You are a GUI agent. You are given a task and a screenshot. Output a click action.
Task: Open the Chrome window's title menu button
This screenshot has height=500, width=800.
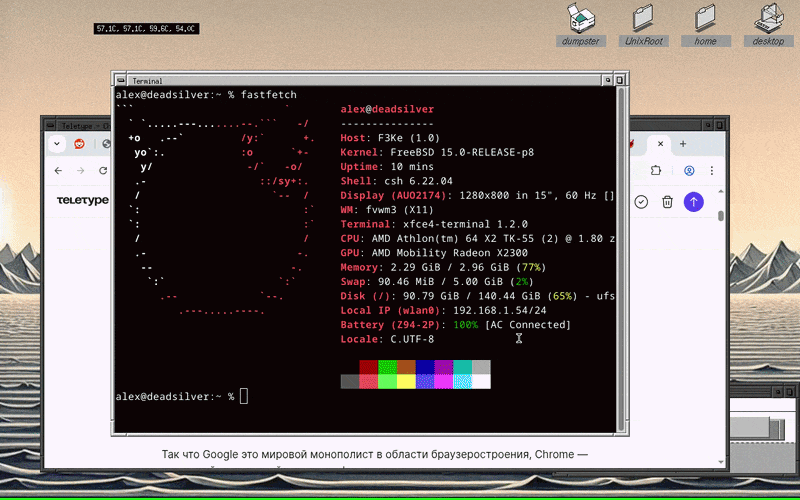50,126
